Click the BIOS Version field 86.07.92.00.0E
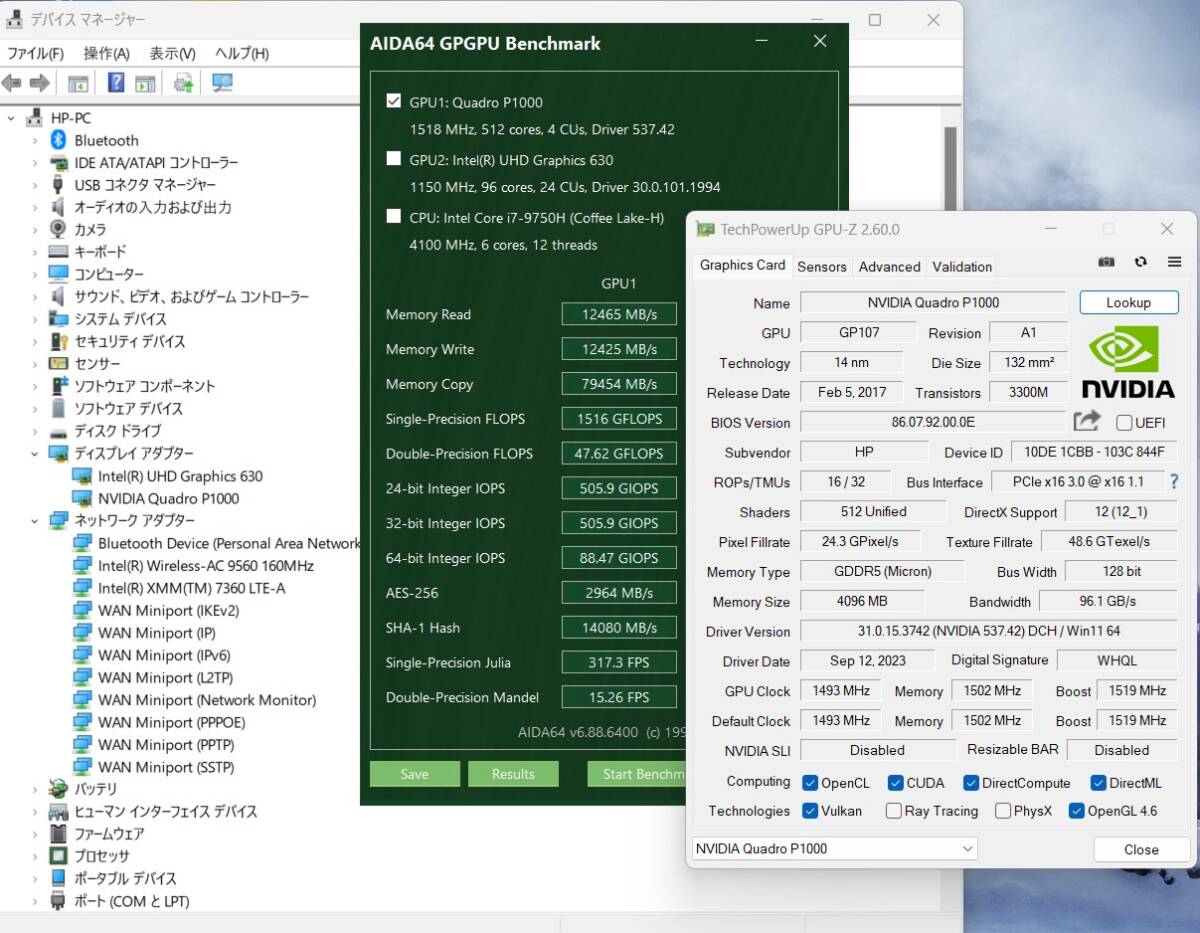1200x933 pixels. (933, 422)
